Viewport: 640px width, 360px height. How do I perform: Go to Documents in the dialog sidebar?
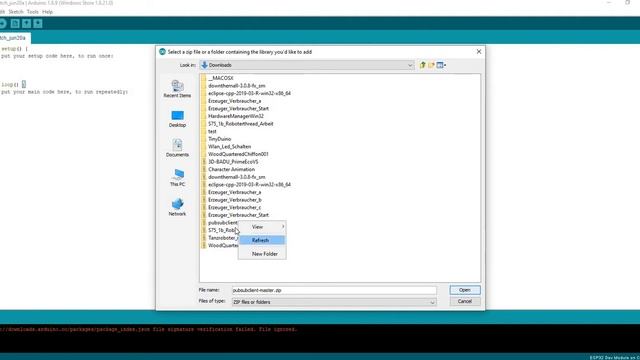[177, 148]
